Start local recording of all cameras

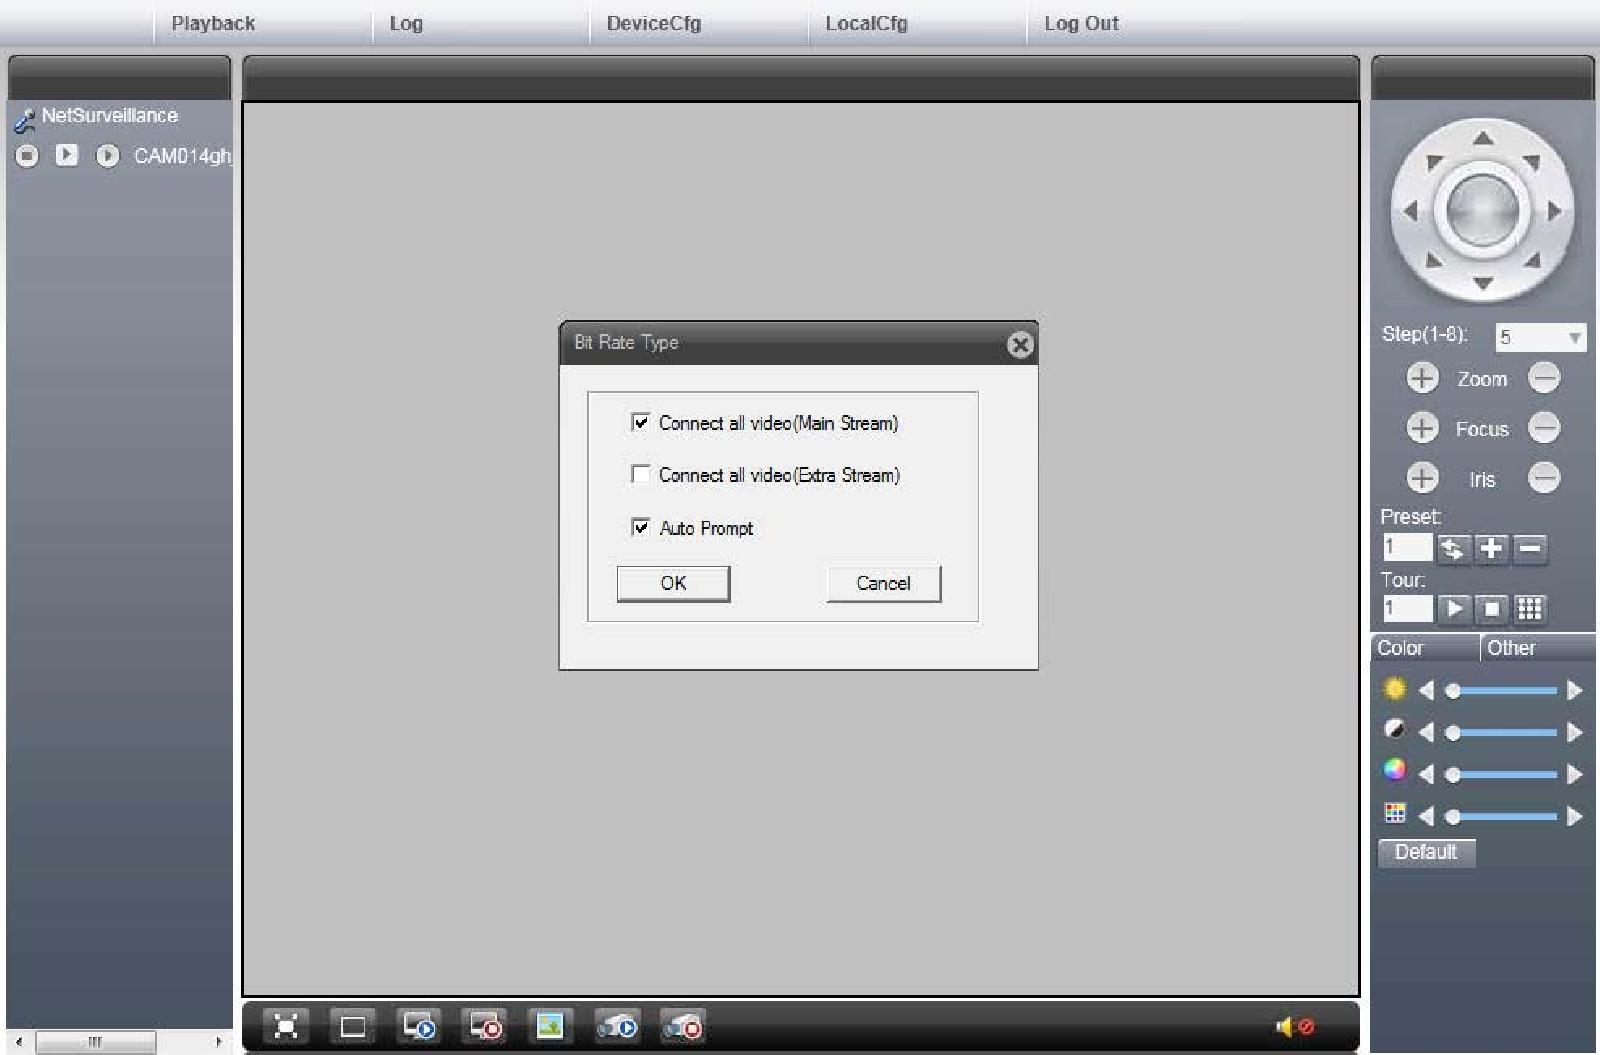click(x=617, y=1026)
